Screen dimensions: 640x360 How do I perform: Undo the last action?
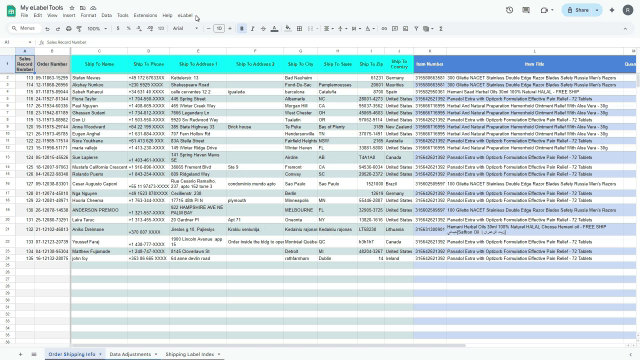click(x=47, y=29)
